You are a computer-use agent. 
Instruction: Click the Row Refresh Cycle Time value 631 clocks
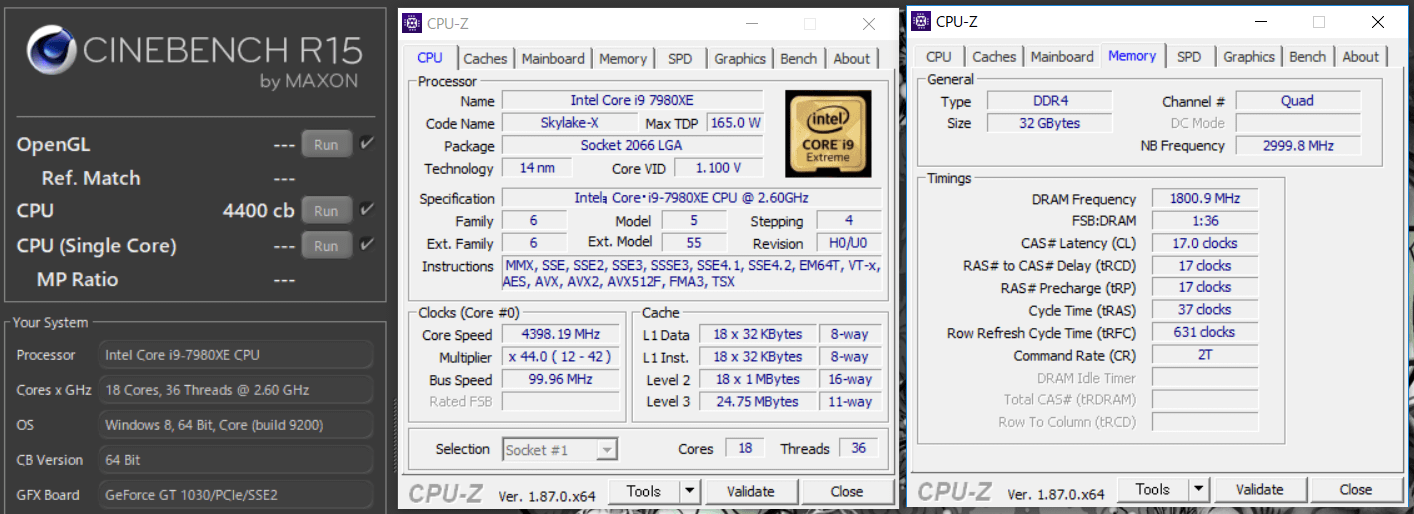(1205, 332)
